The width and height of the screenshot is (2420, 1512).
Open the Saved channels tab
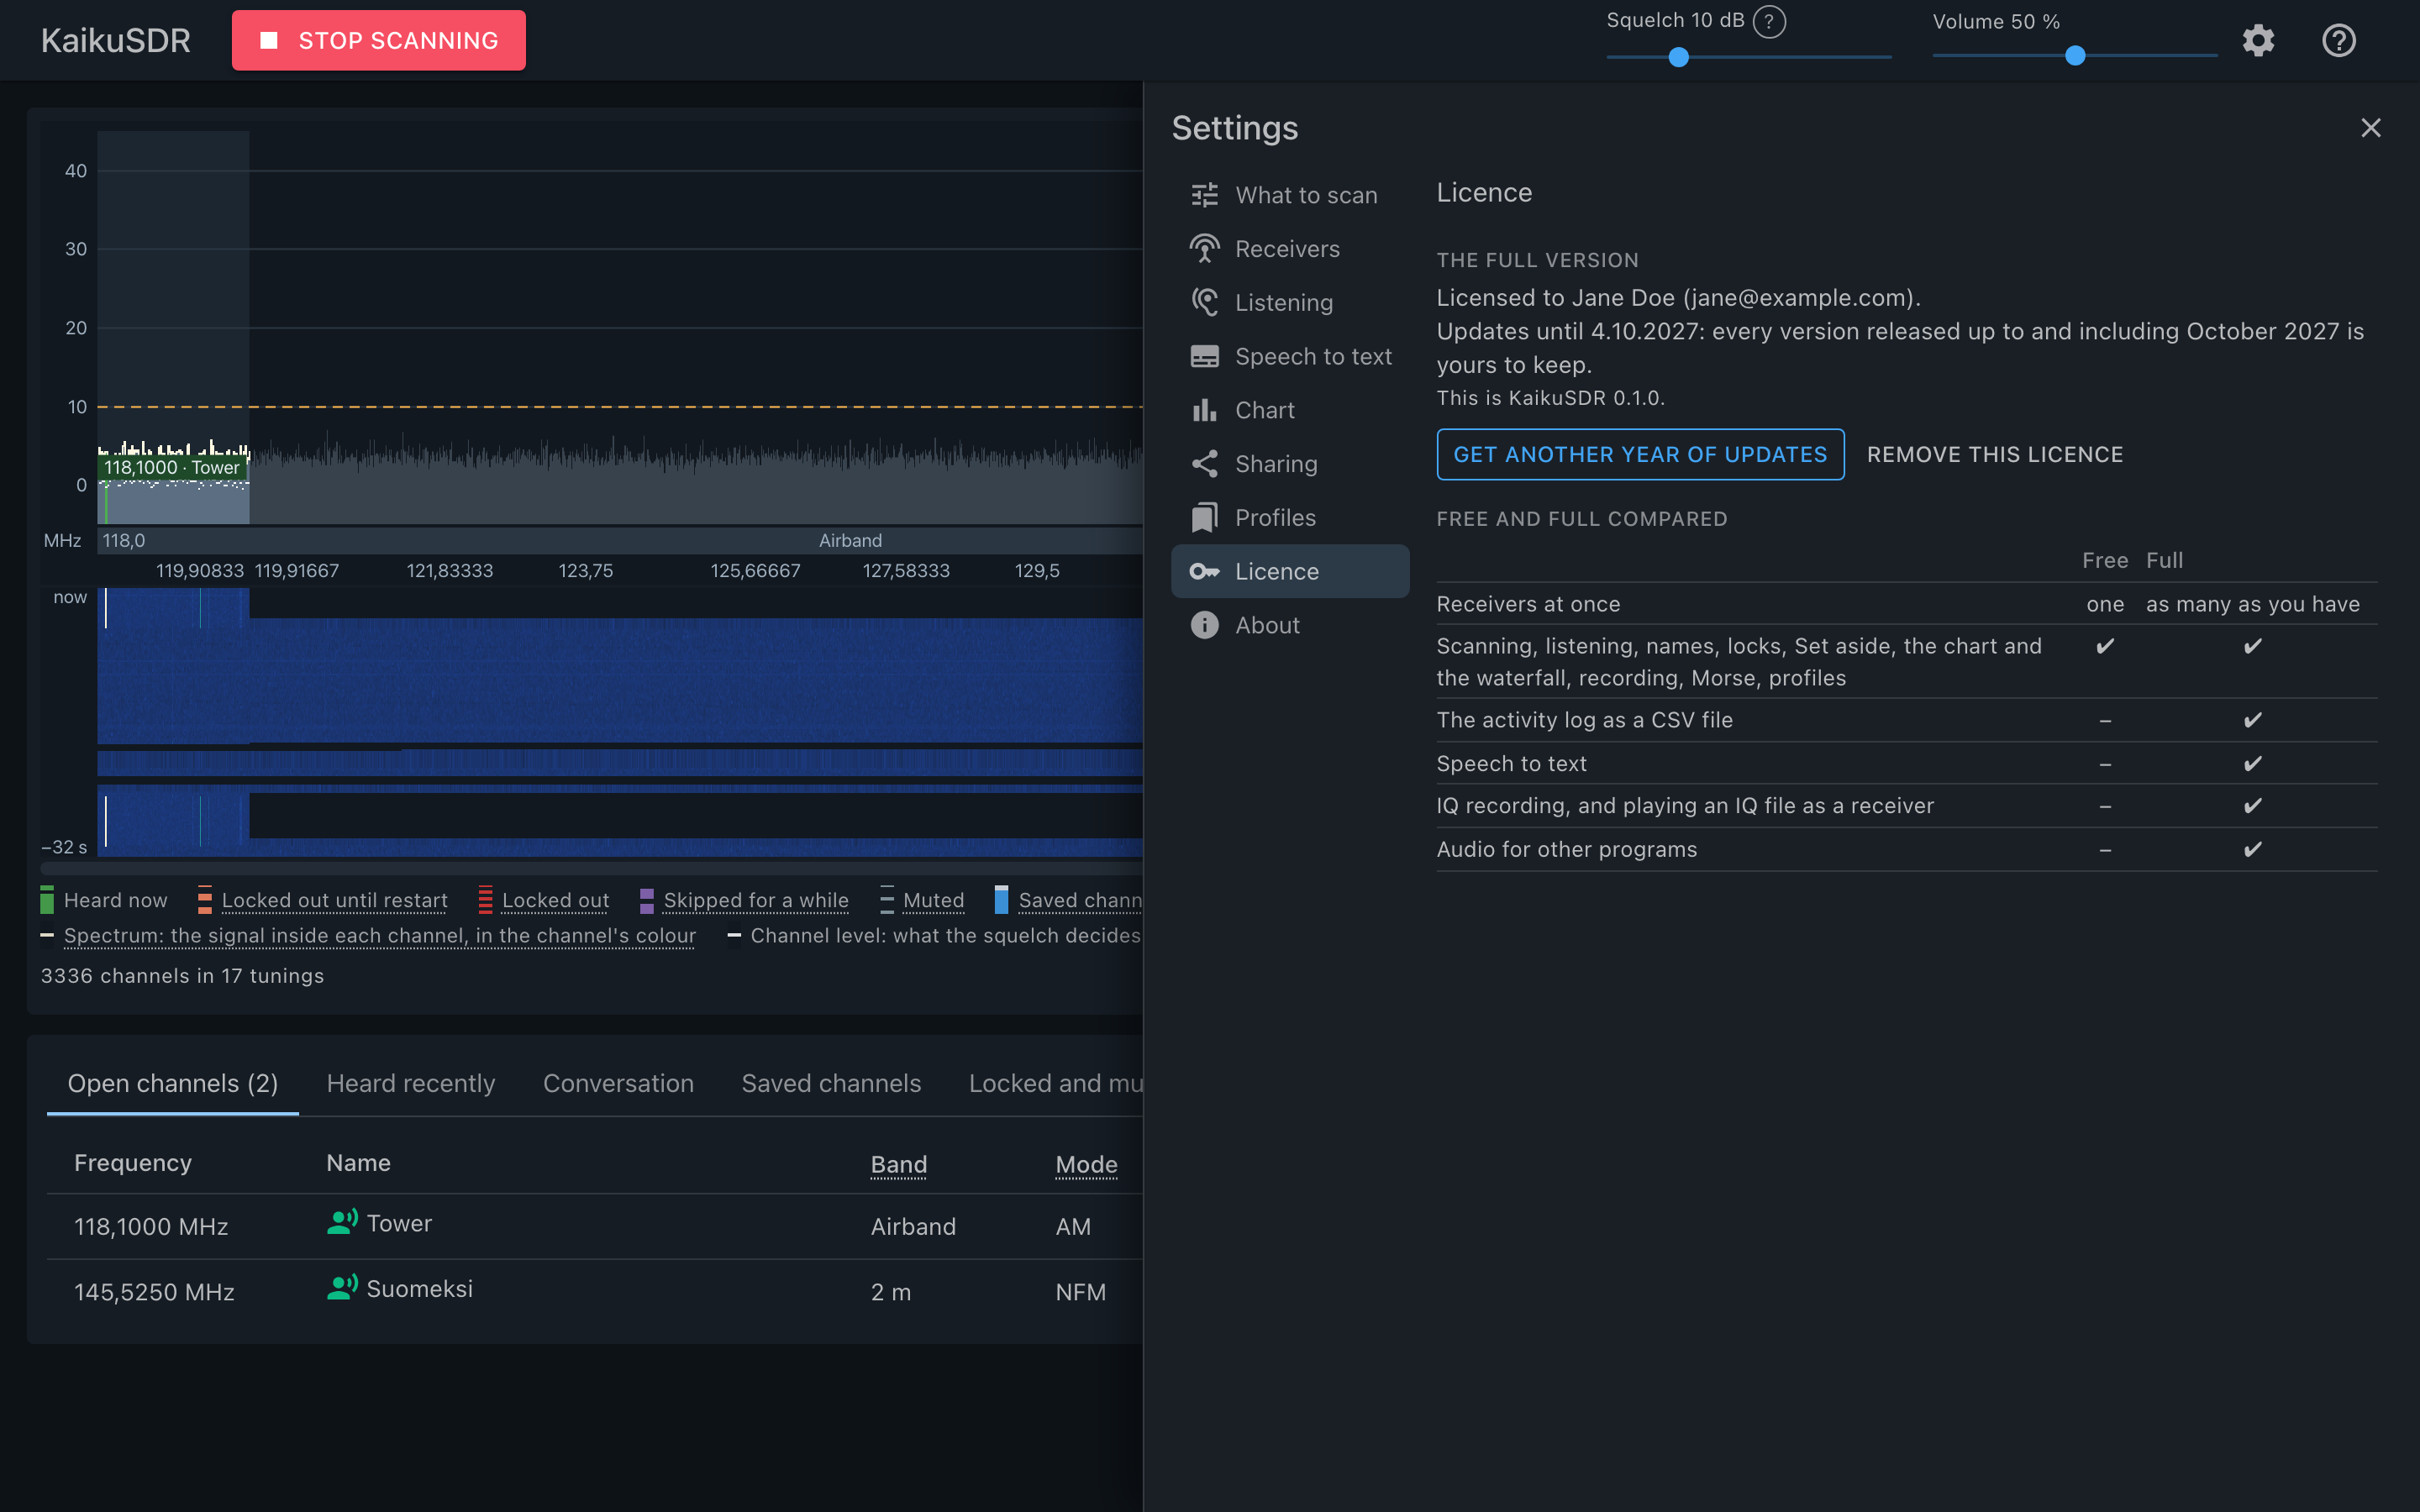click(x=831, y=1083)
